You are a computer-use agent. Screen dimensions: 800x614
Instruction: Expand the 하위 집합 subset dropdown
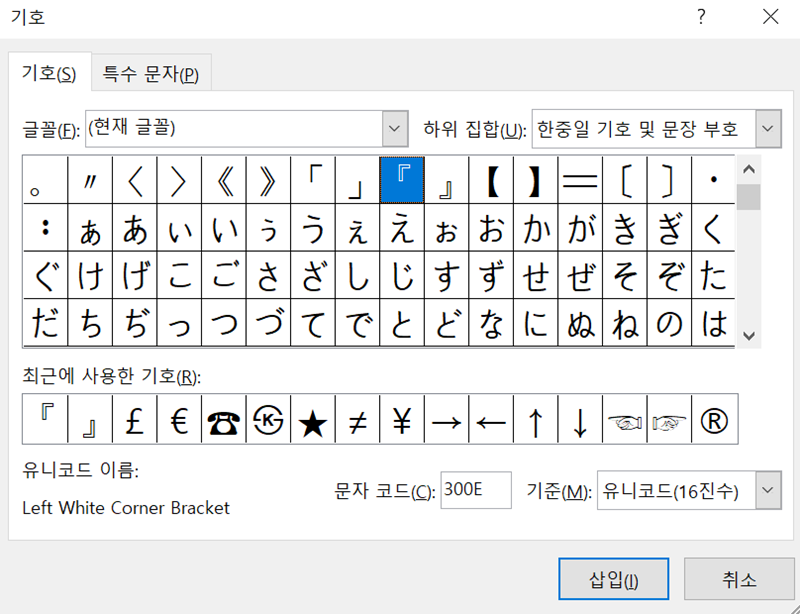point(768,129)
